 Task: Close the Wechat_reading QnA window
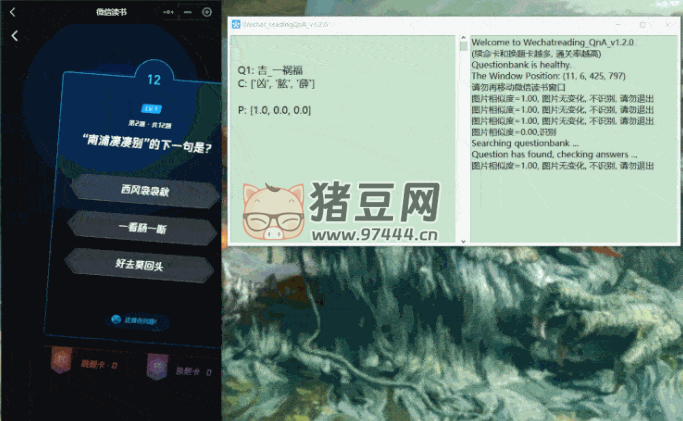(668, 24)
